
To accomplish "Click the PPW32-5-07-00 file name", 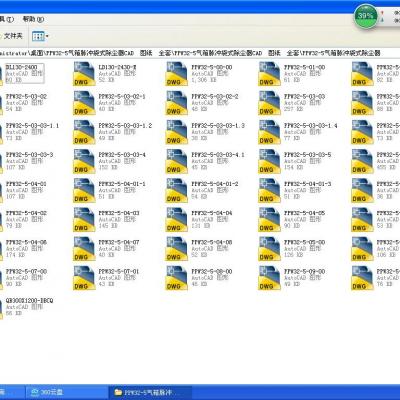I will (26, 272).
